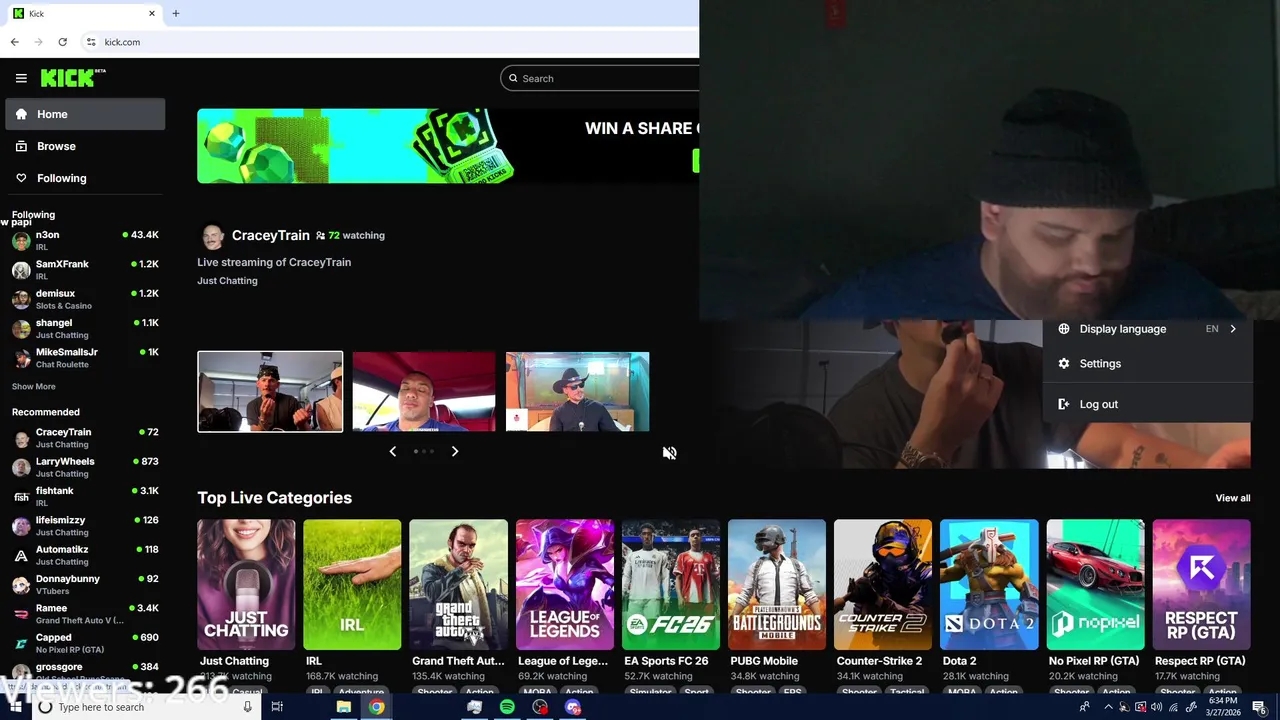Open the Browse page
This screenshot has height=720, width=1280.
pos(85,146)
